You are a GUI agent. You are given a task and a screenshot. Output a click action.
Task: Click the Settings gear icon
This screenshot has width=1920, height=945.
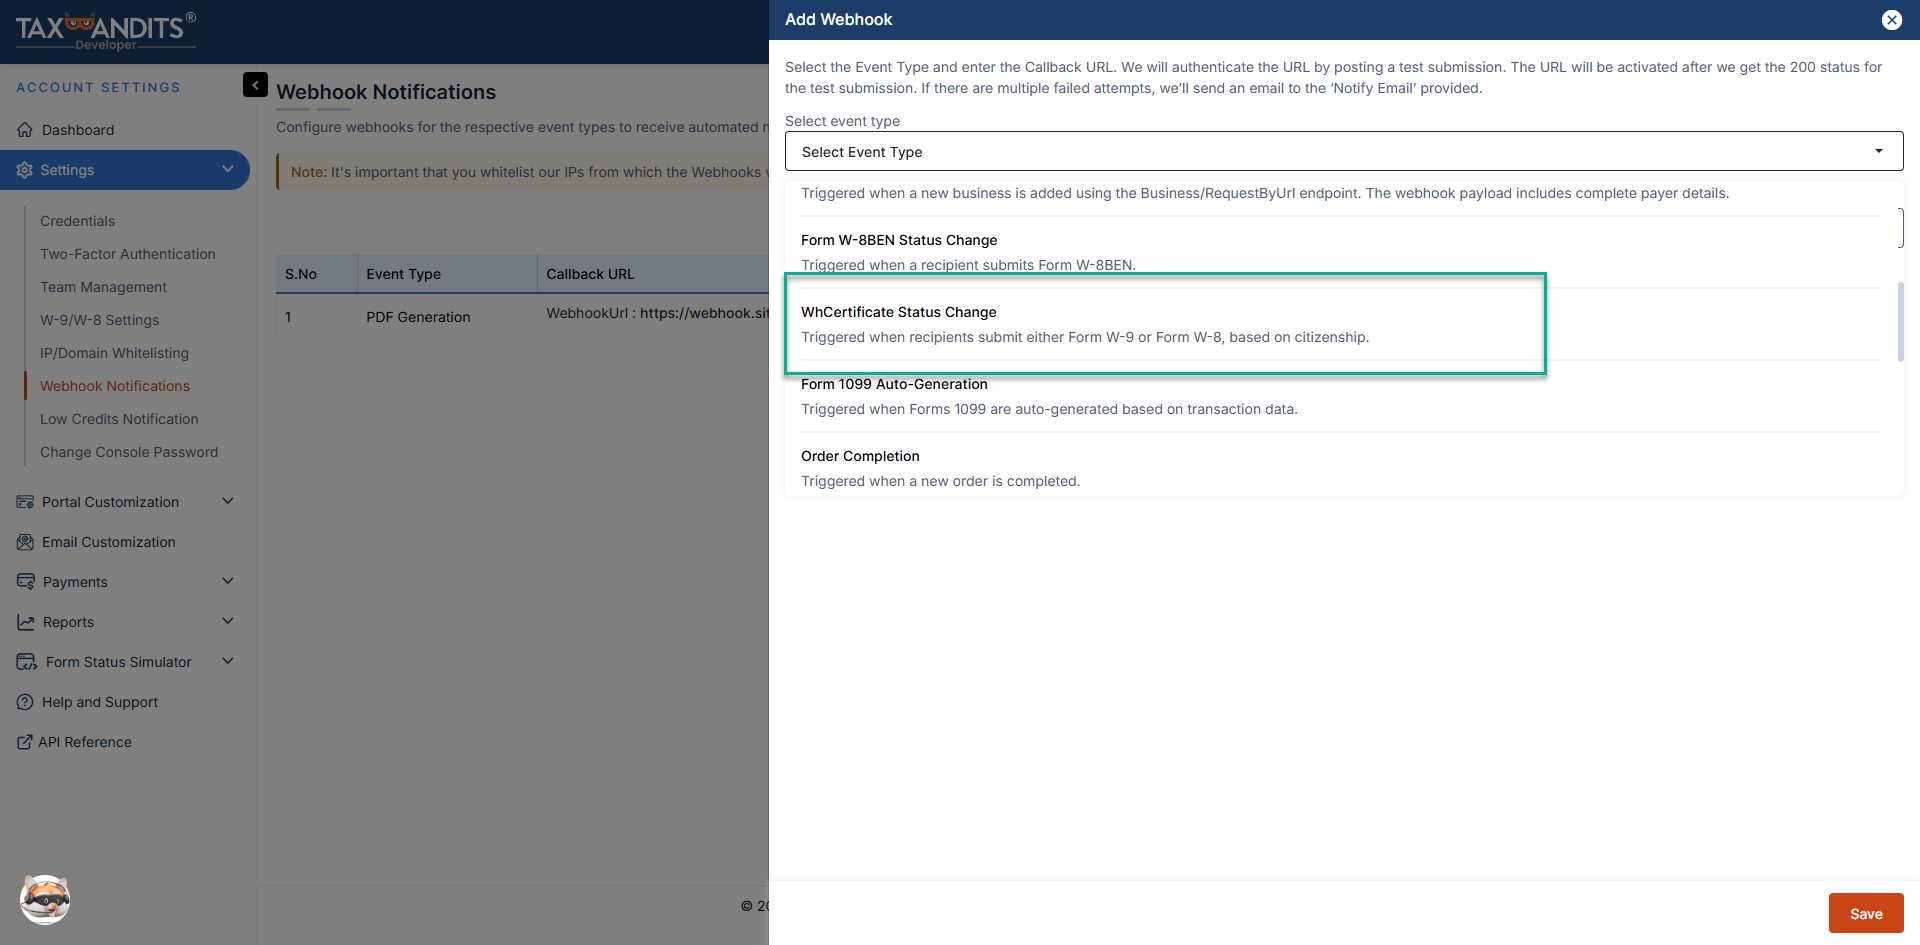tap(25, 170)
